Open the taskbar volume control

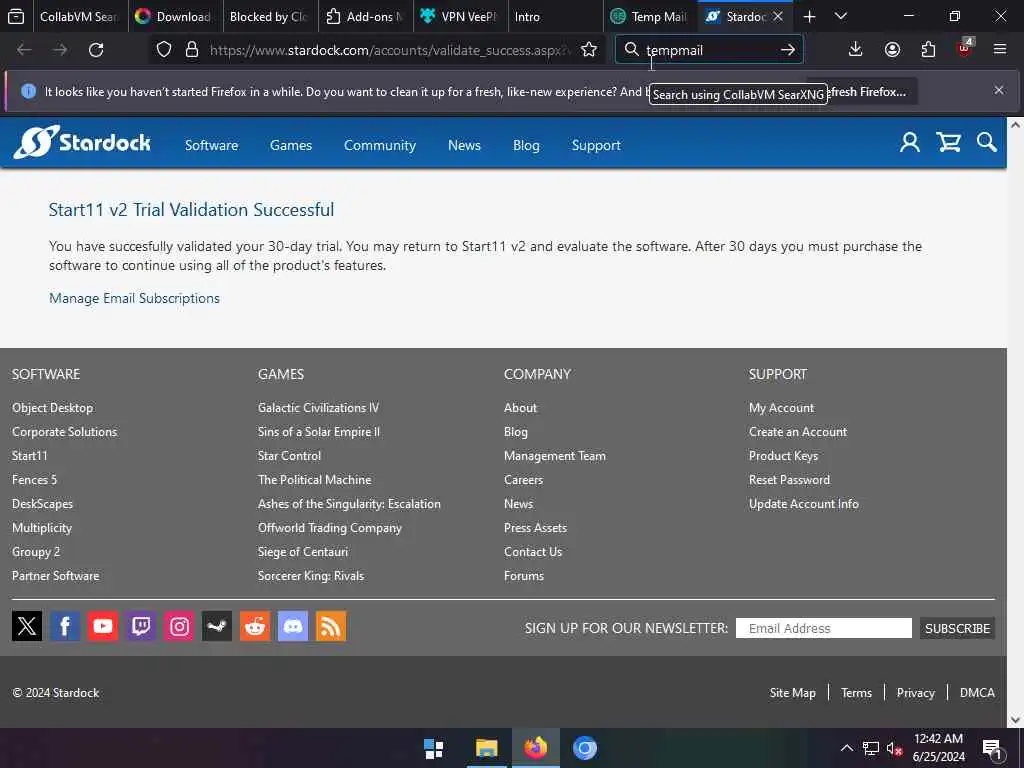click(894, 748)
